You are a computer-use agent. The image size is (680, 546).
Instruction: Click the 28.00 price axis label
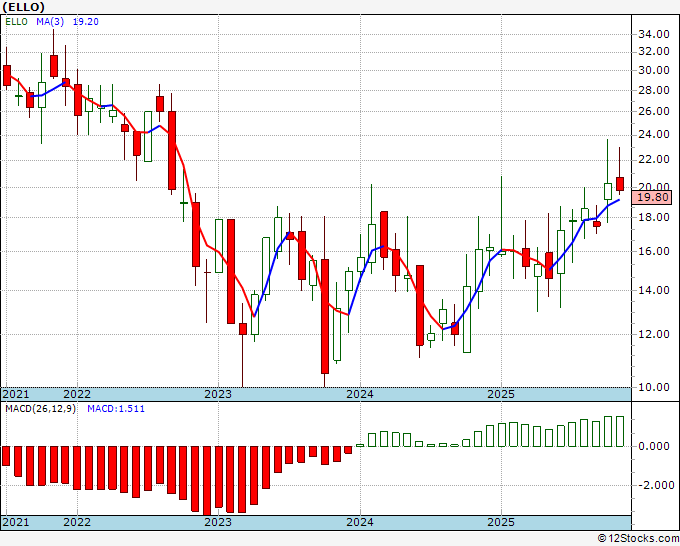coord(654,91)
